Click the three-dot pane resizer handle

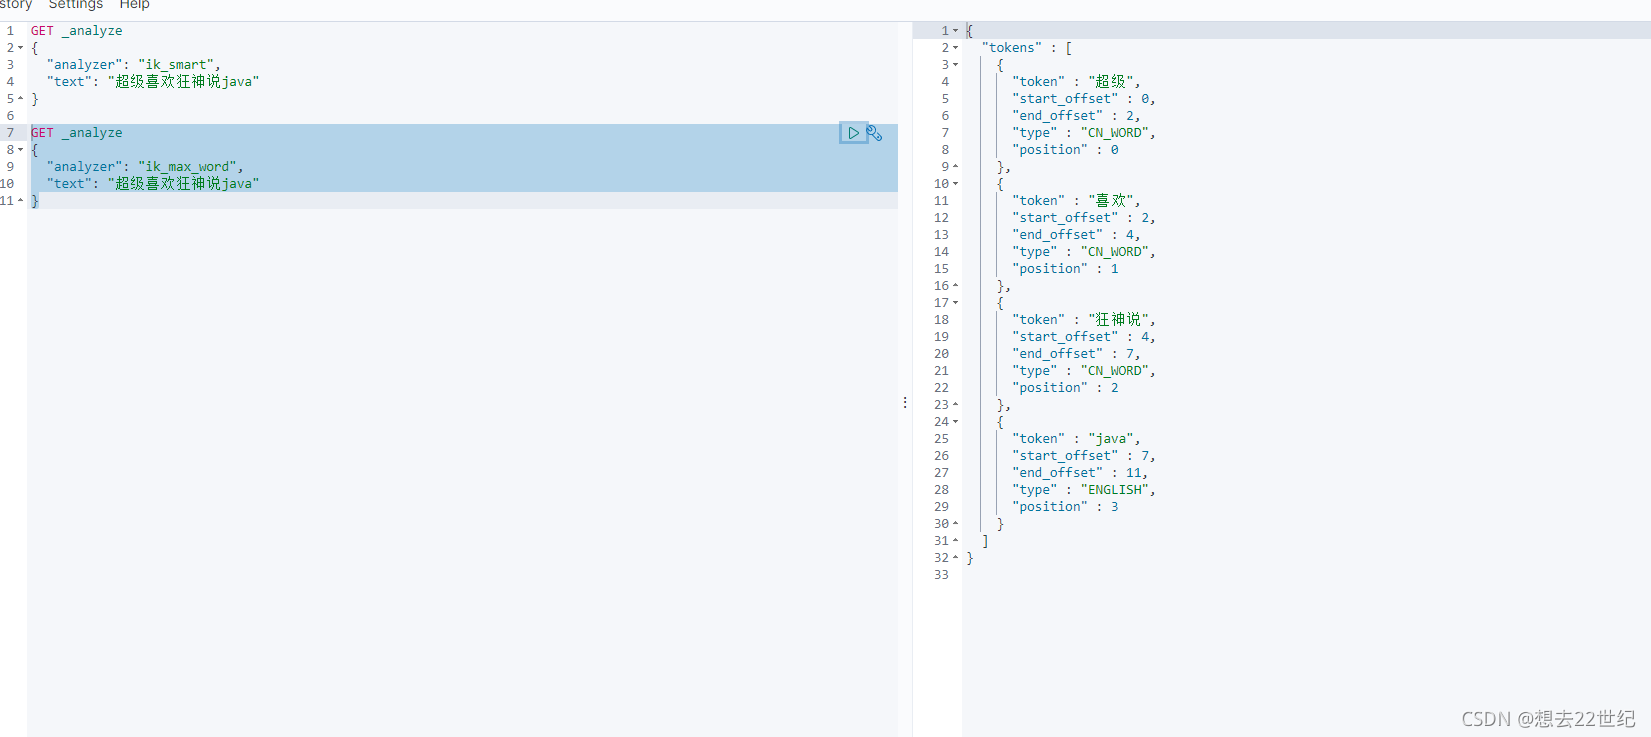[905, 402]
